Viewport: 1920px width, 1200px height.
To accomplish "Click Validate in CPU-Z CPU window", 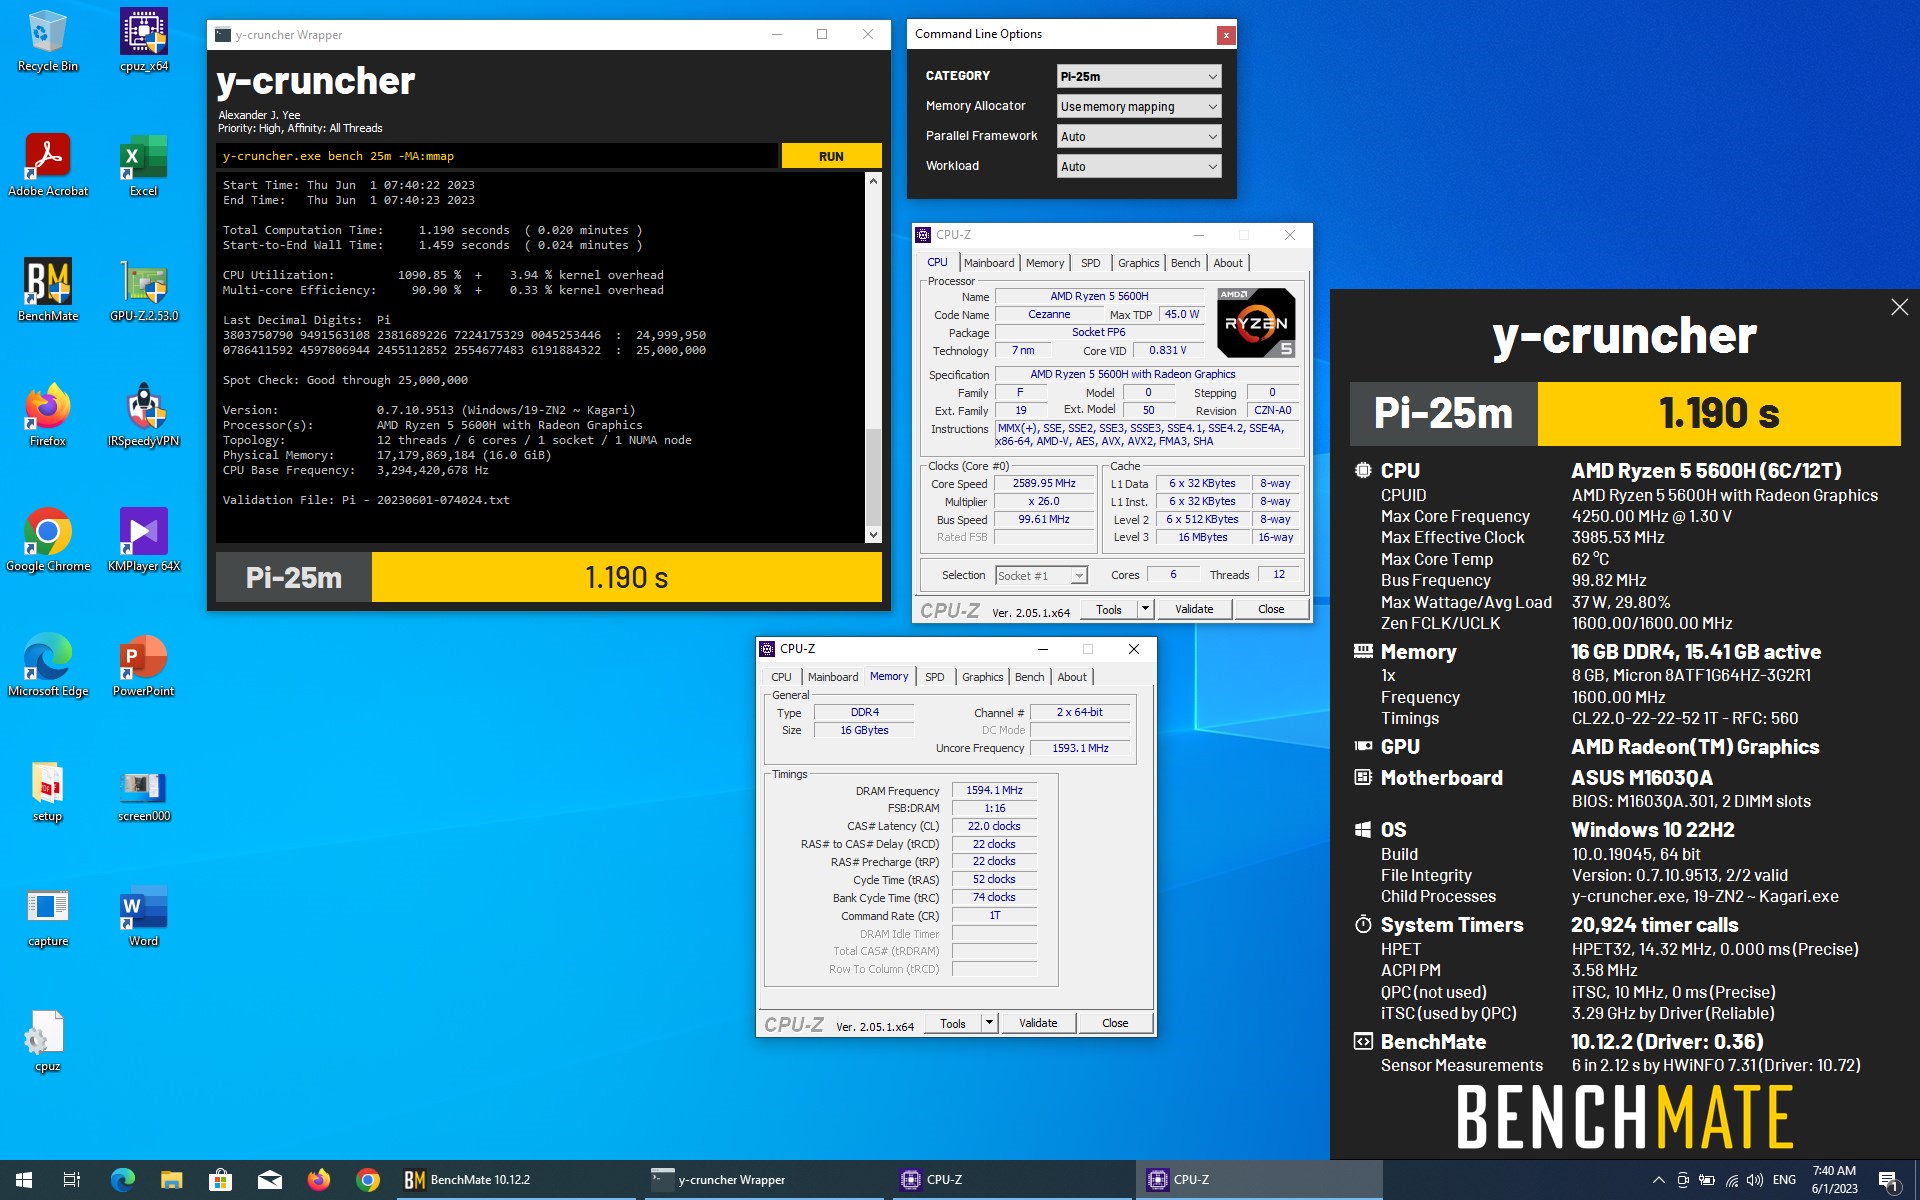I will (1194, 609).
